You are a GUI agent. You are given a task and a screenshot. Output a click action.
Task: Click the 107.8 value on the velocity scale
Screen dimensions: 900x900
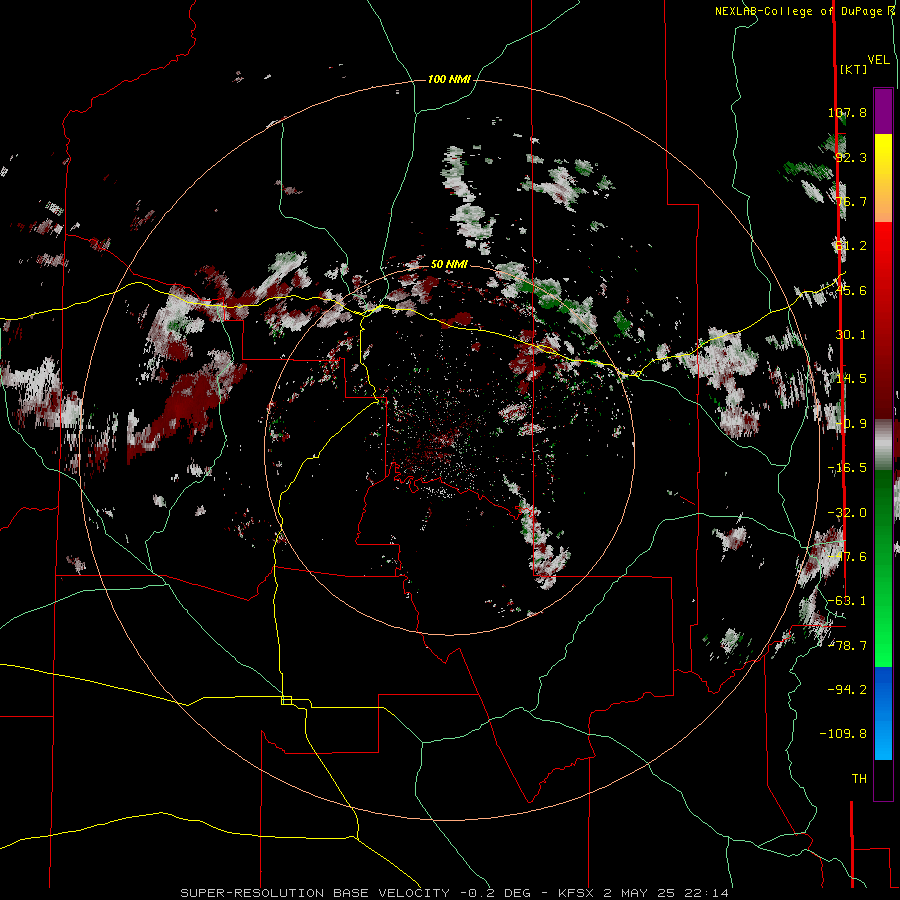click(x=847, y=112)
